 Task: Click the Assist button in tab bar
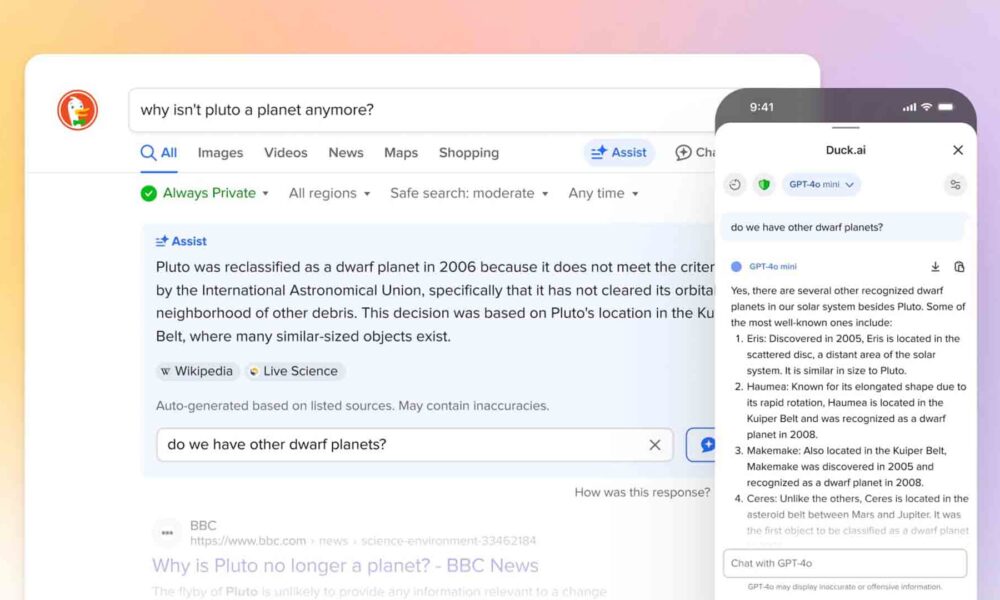[x=619, y=152]
